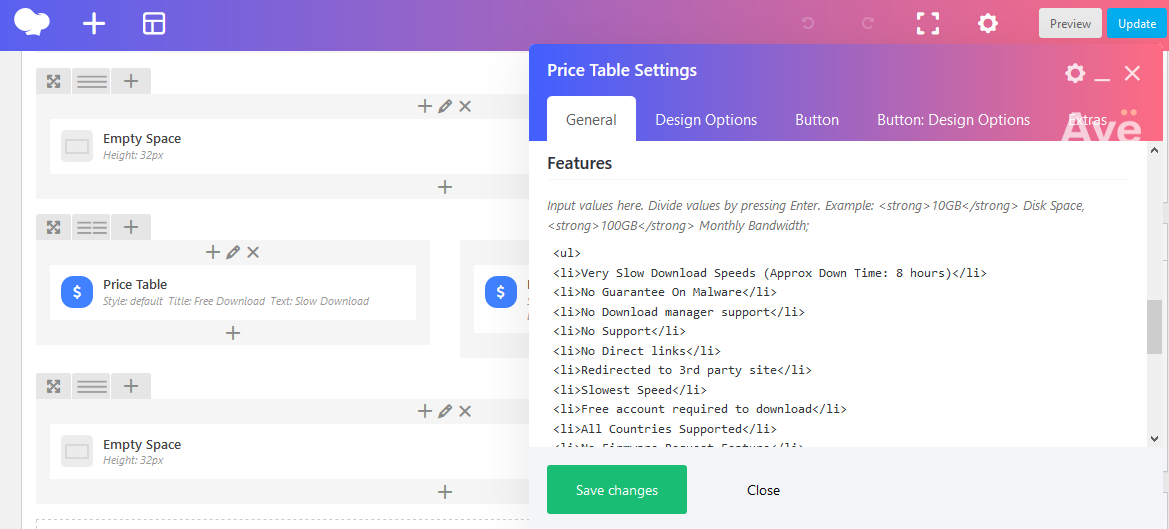Image resolution: width=1169 pixels, height=529 pixels.
Task: Open the Extras tab
Action: 1087,119
